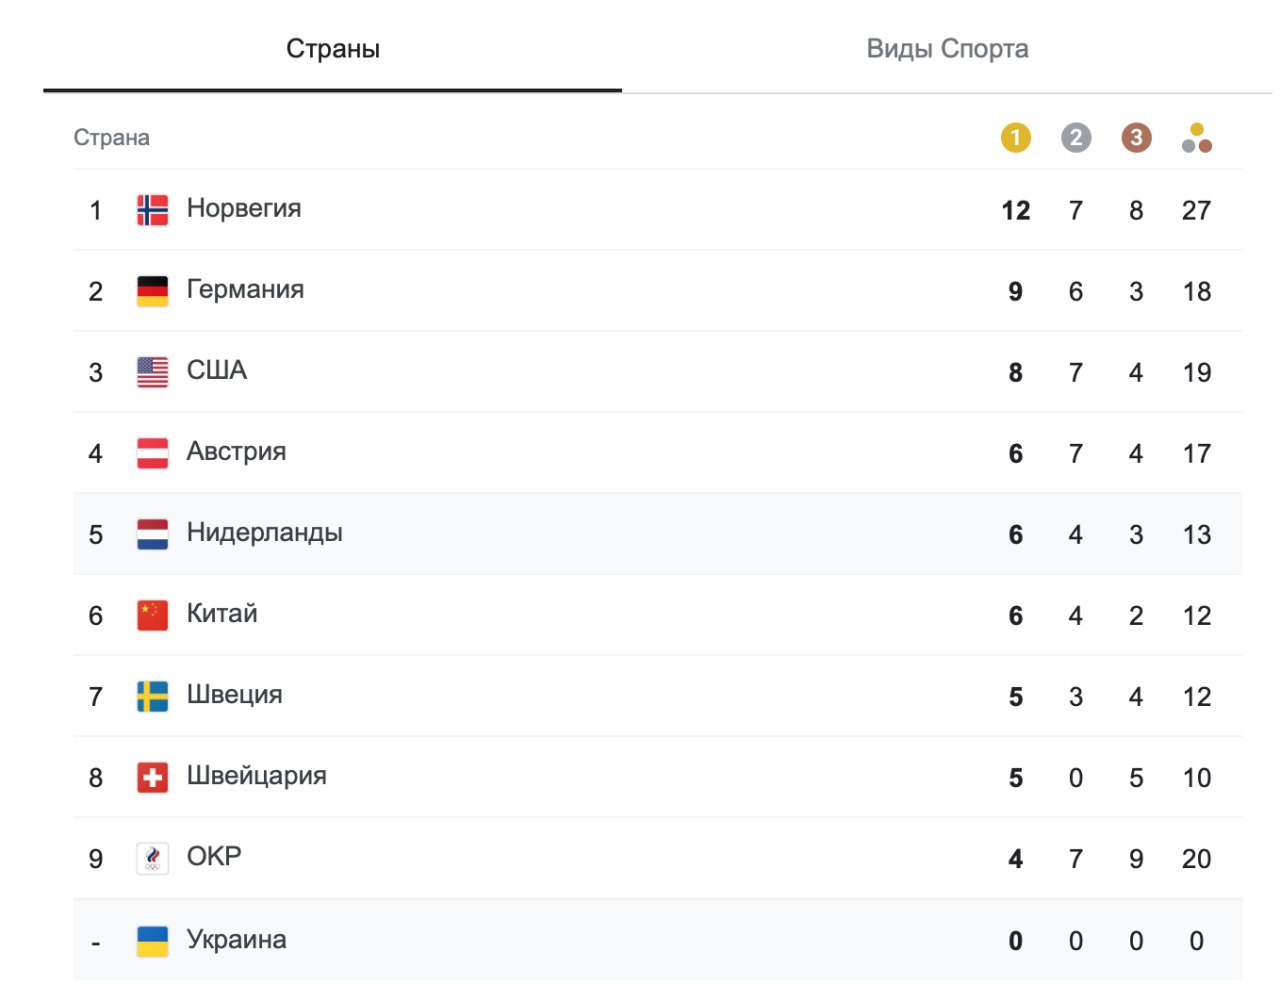The image size is (1280, 984).
Task: Click the ОКР team emblem icon
Action: point(152,858)
